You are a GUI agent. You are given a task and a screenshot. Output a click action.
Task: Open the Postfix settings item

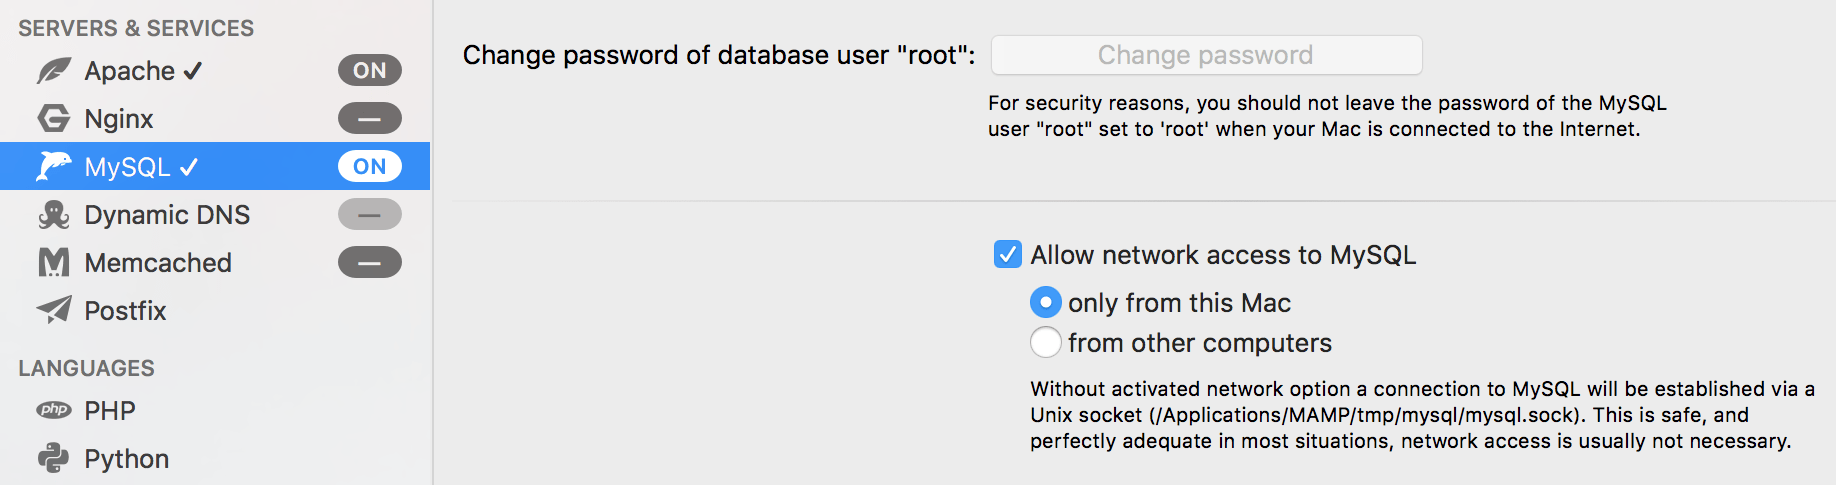(x=215, y=310)
